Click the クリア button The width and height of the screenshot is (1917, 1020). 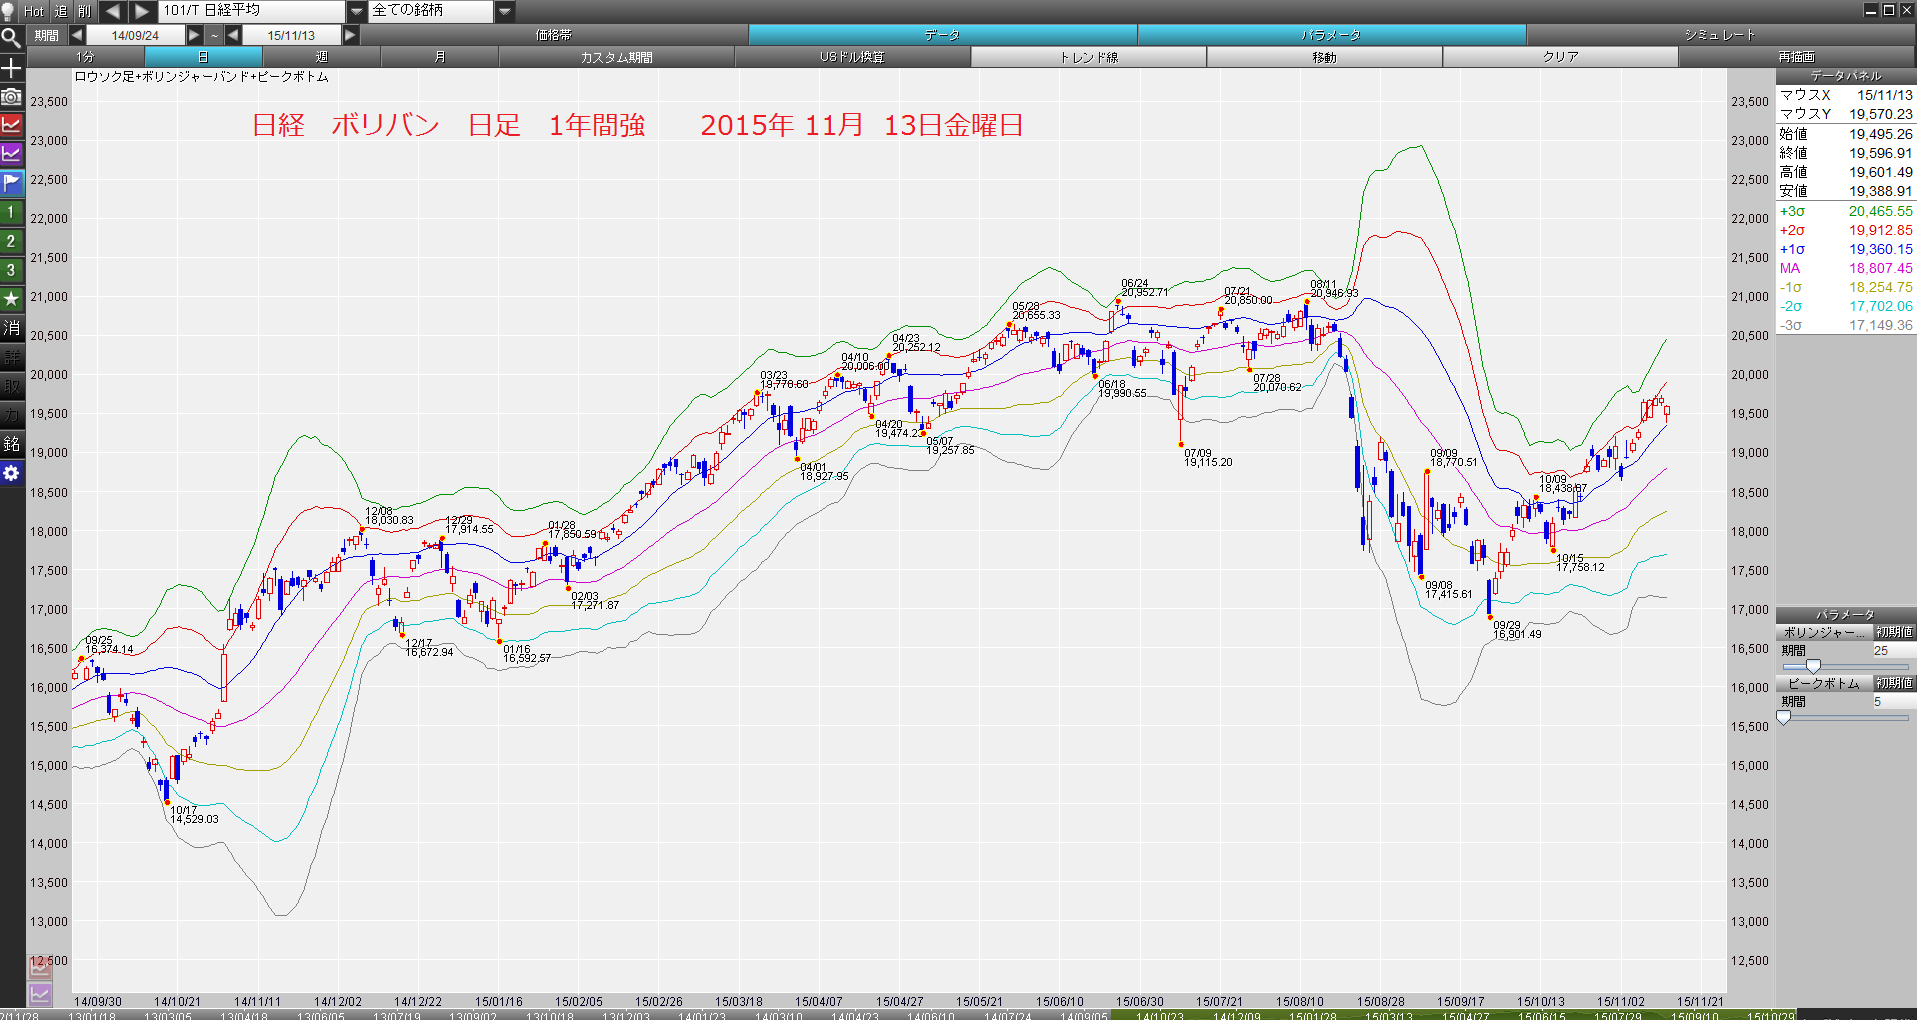tap(1560, 57)
